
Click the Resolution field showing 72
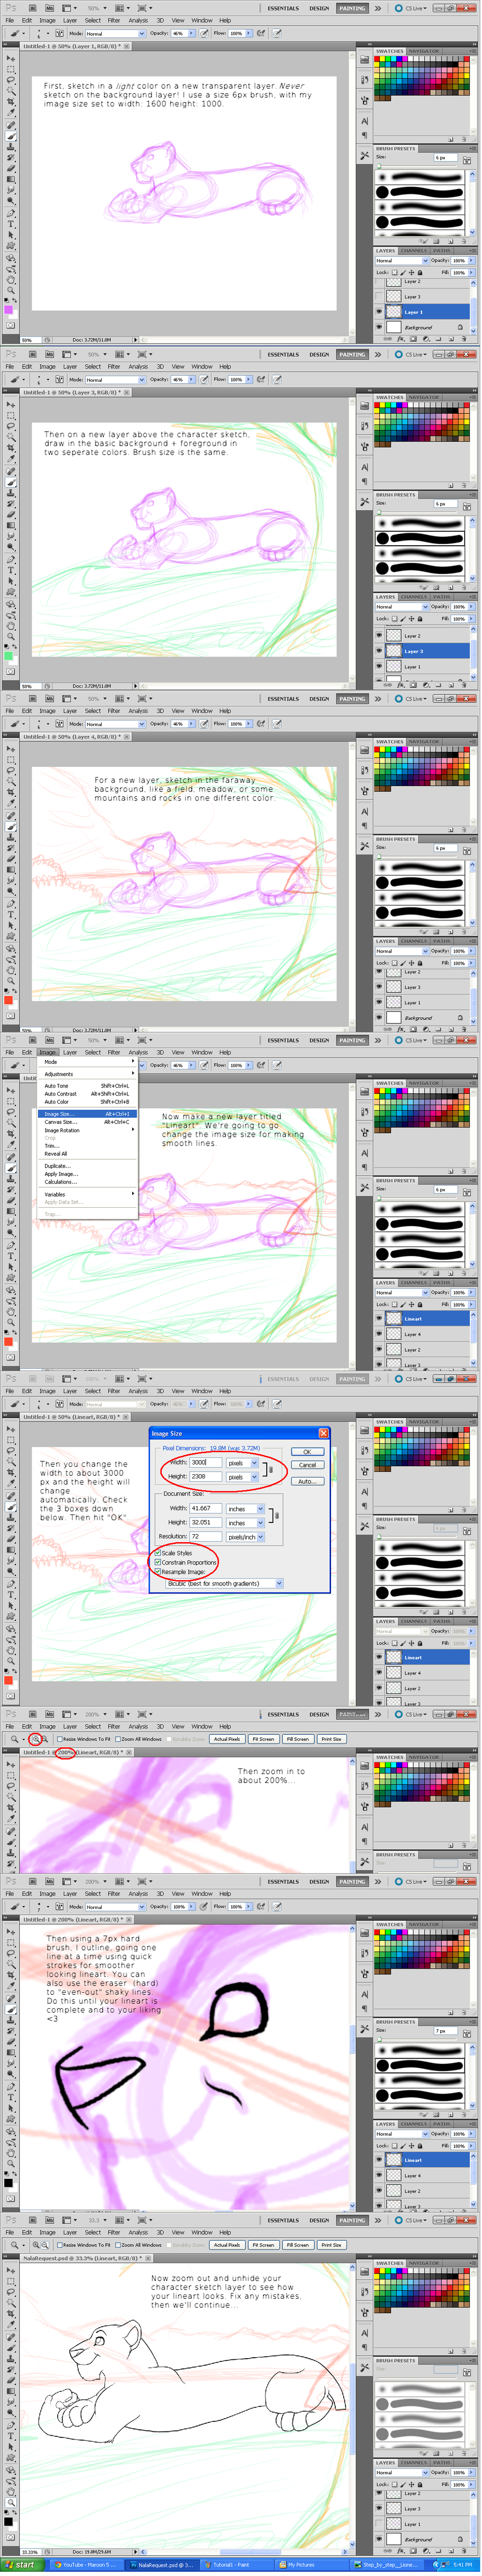206,1537
